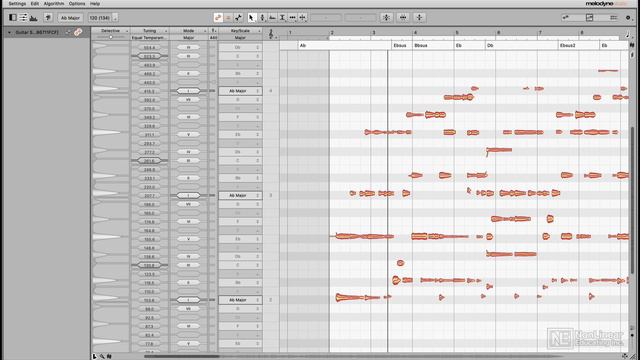Open the Detective column dropdown
Viewport: 640px width, 360px height.
tap(127, 31)
